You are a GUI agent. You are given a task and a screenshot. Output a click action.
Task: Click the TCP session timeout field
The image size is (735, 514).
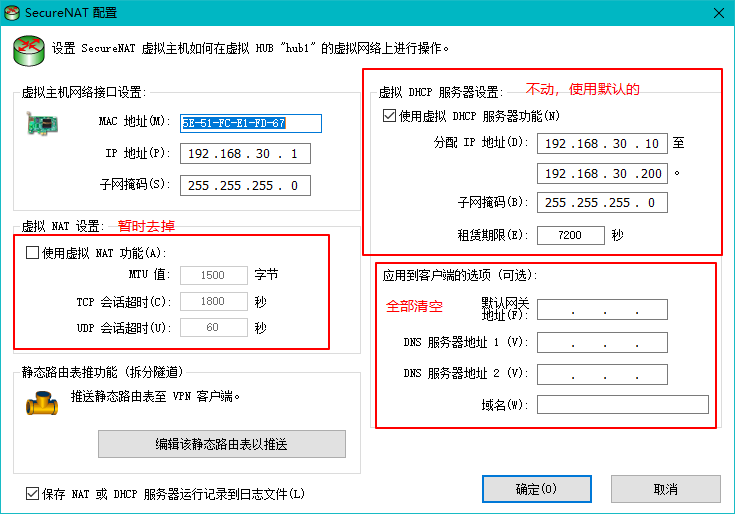coord(214,301)
